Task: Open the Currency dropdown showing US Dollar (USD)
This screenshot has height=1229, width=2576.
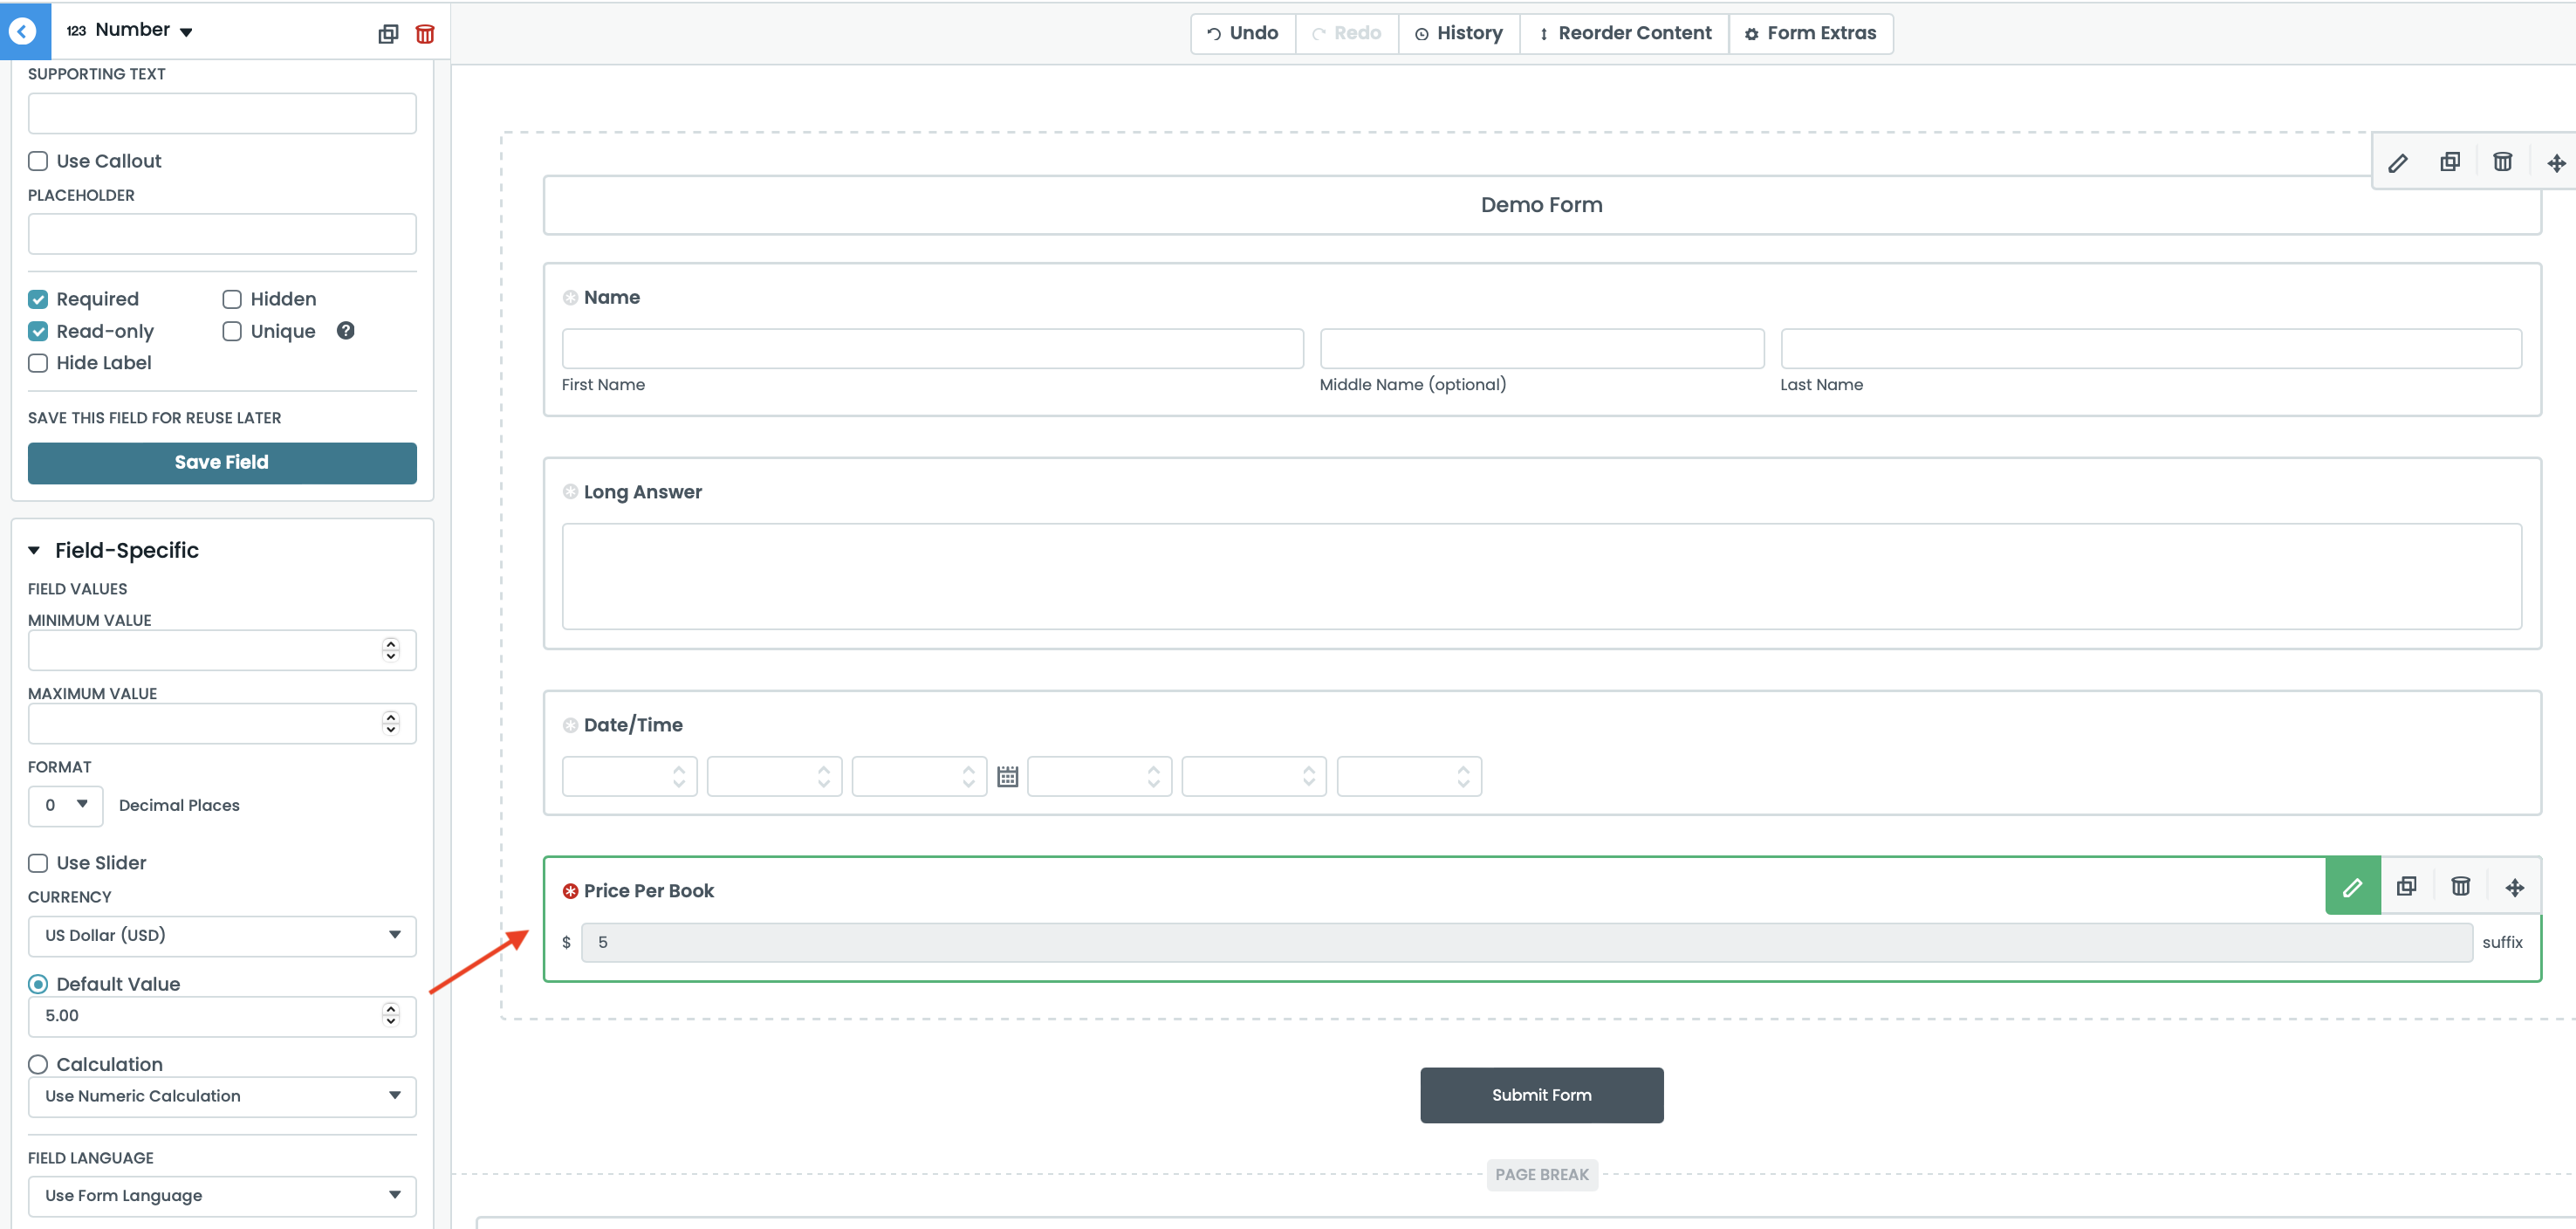Action: point(222,936)
